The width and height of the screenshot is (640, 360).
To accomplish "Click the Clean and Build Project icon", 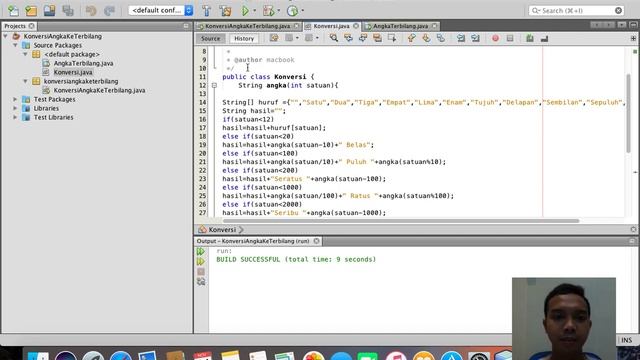I will 225,11.
